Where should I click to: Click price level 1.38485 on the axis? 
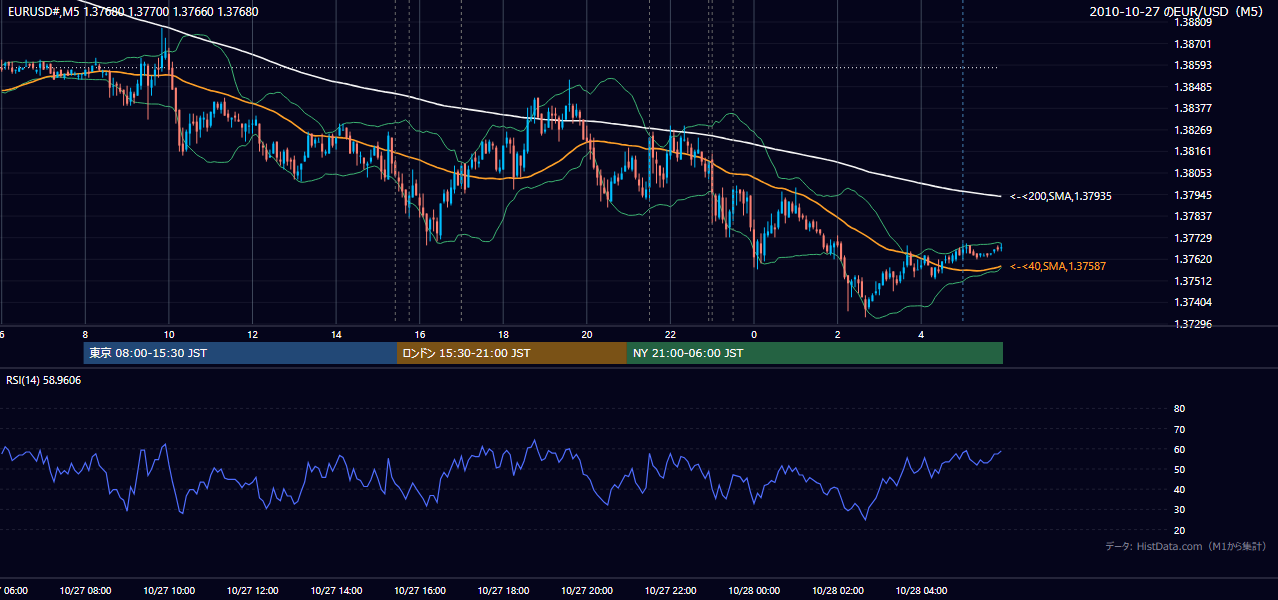pyautogui.click(x=1191, y=87)
